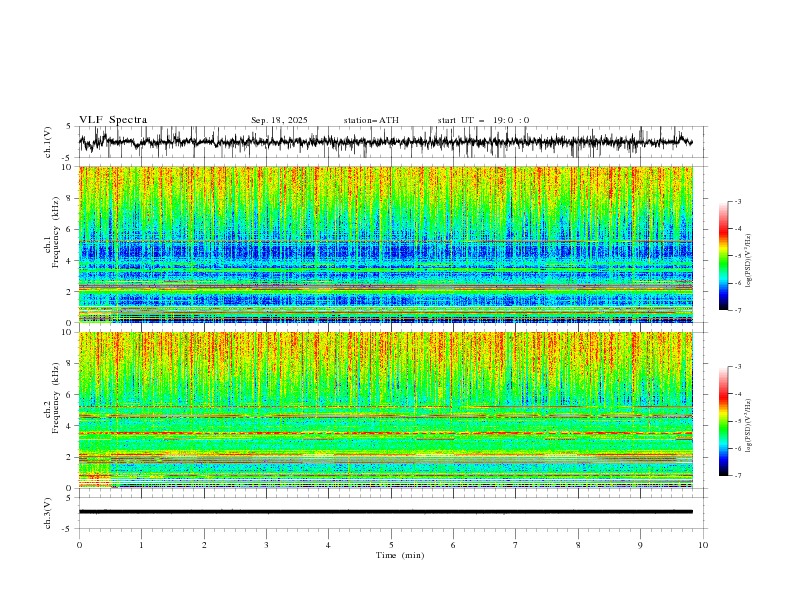
Task: Click time axis tick label "6"
Action: pyautogui.click(x=453, y=545)
